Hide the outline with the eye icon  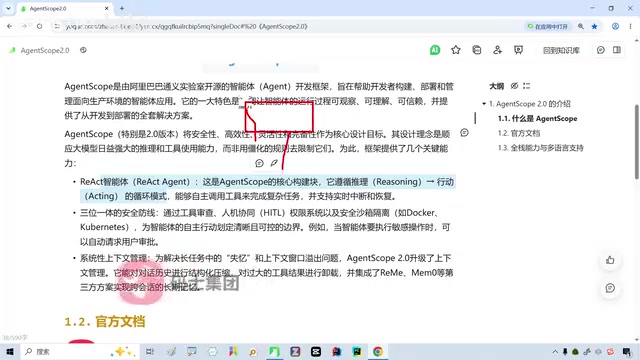click(x=514, y=86)
